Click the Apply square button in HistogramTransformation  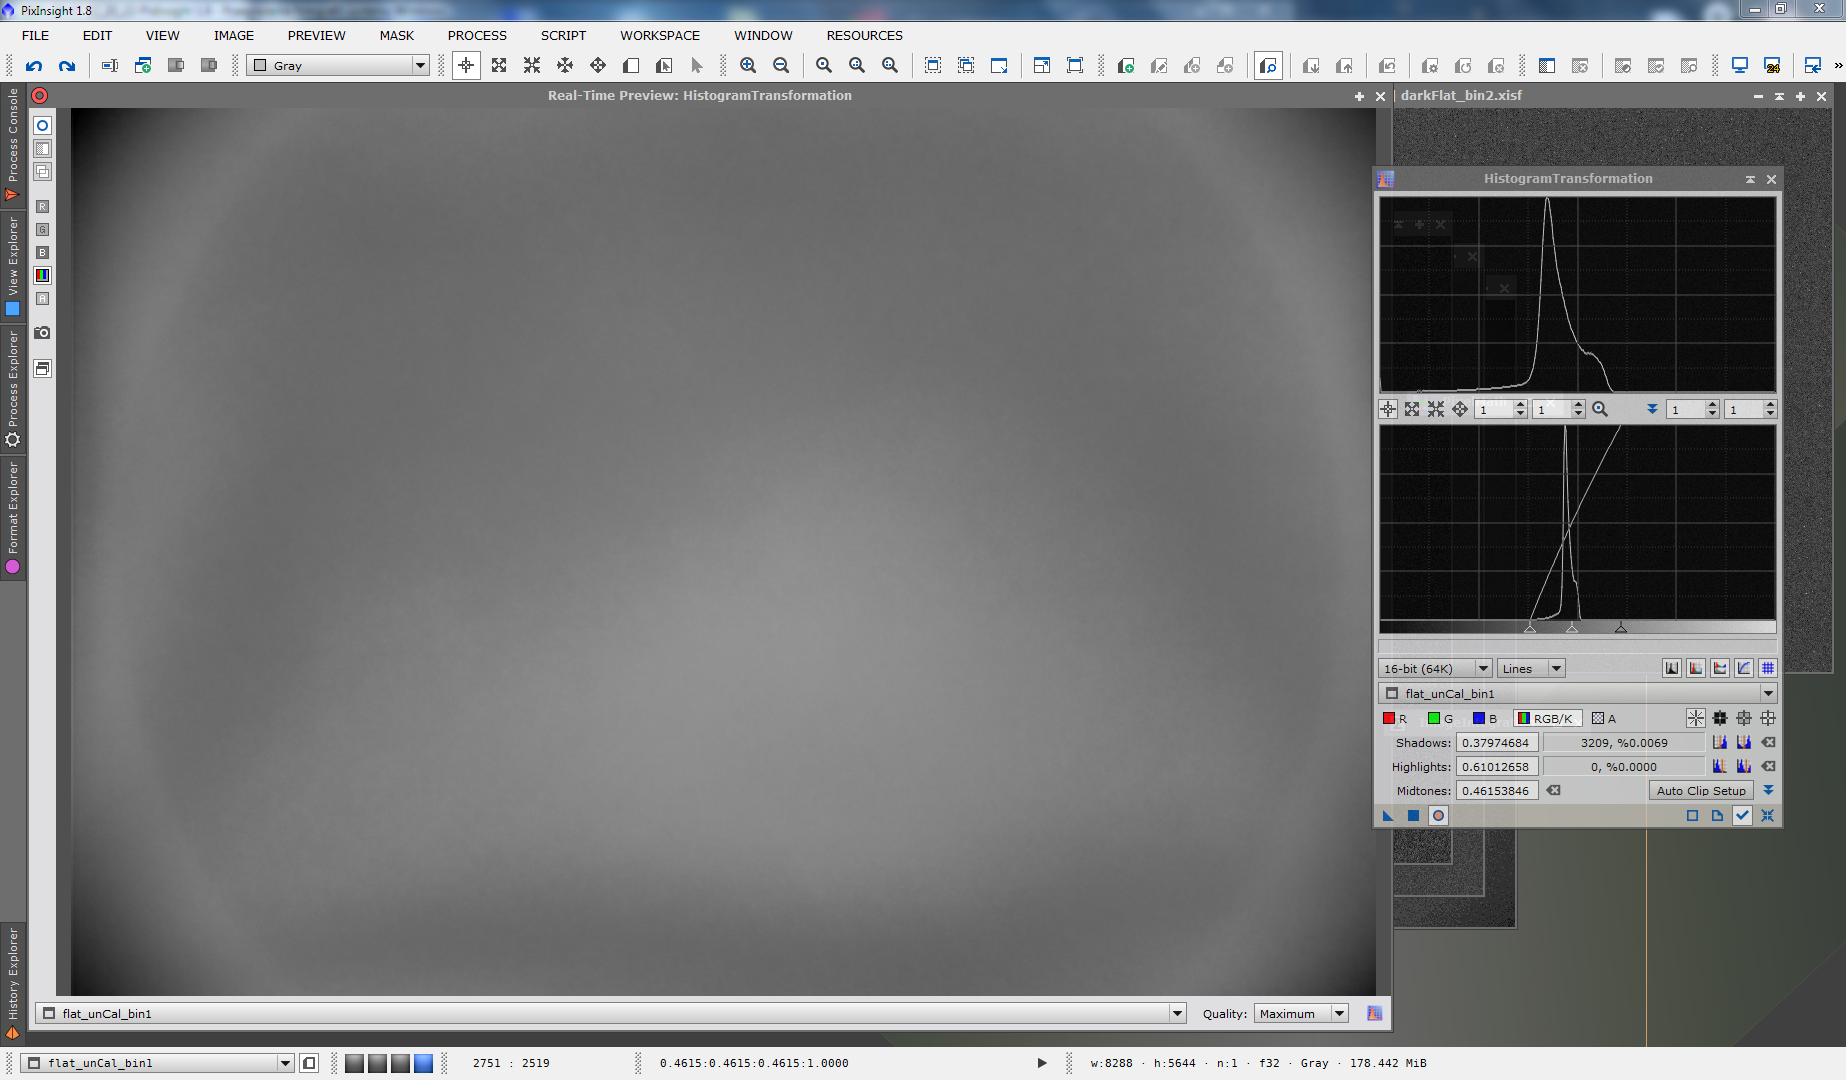click(1413, 816)
